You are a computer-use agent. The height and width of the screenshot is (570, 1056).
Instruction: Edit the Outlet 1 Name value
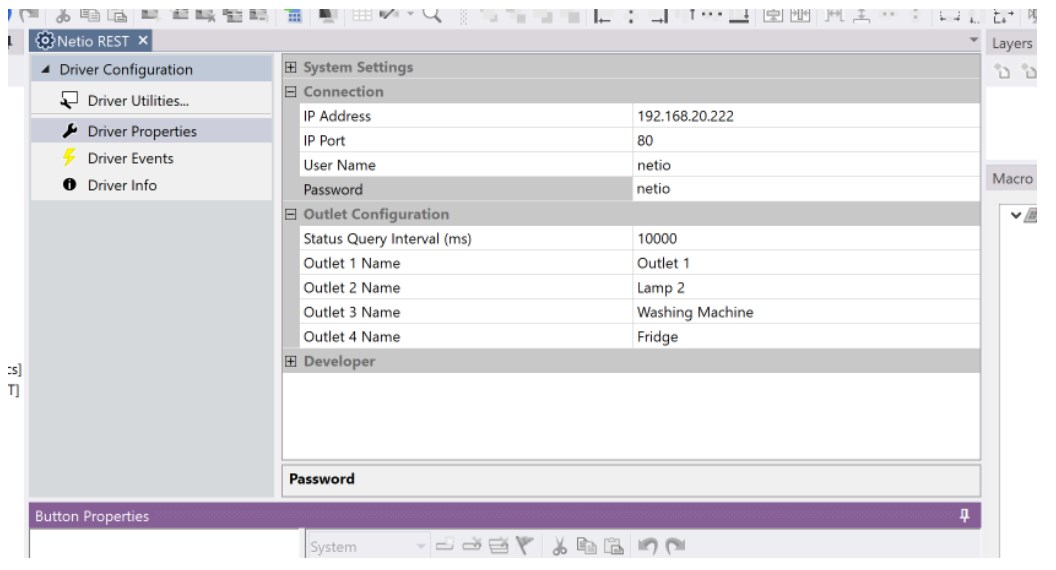tap(806, 263)
